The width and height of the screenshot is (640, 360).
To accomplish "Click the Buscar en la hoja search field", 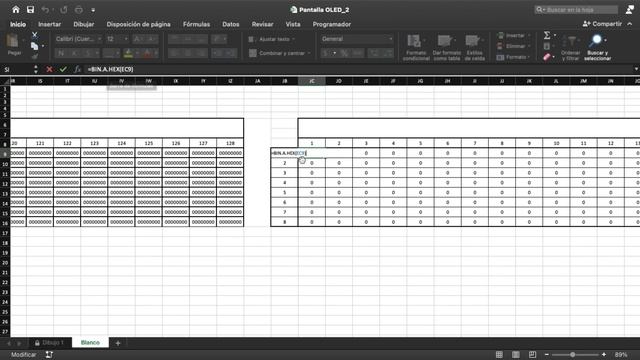I will pos(576,9).
